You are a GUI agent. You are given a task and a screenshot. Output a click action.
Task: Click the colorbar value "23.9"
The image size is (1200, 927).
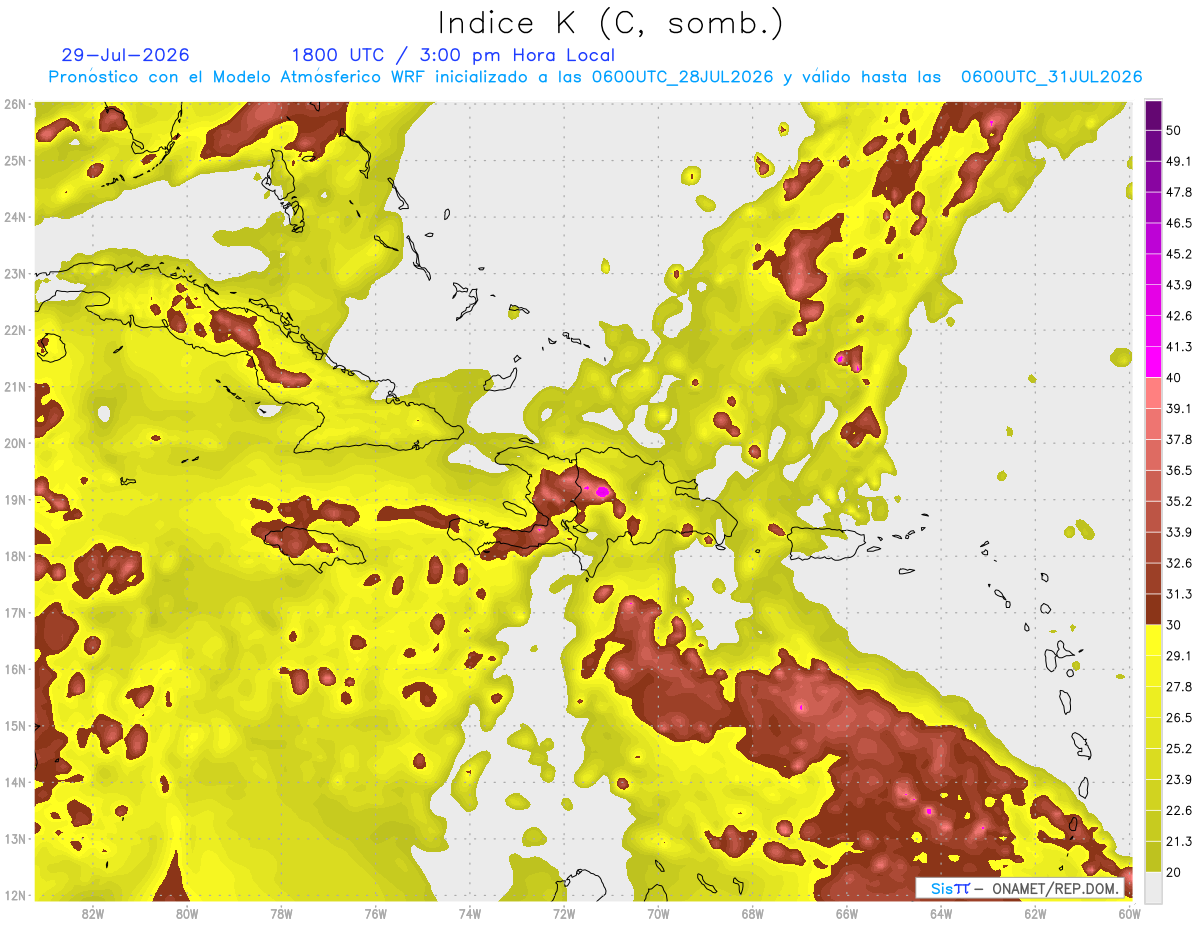1179,780
